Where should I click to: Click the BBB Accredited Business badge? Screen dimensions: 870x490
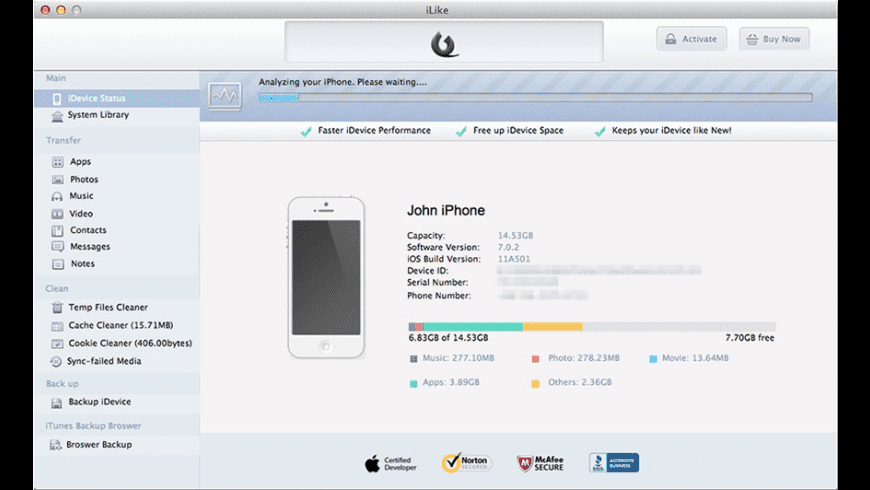(x=614, y=462)
